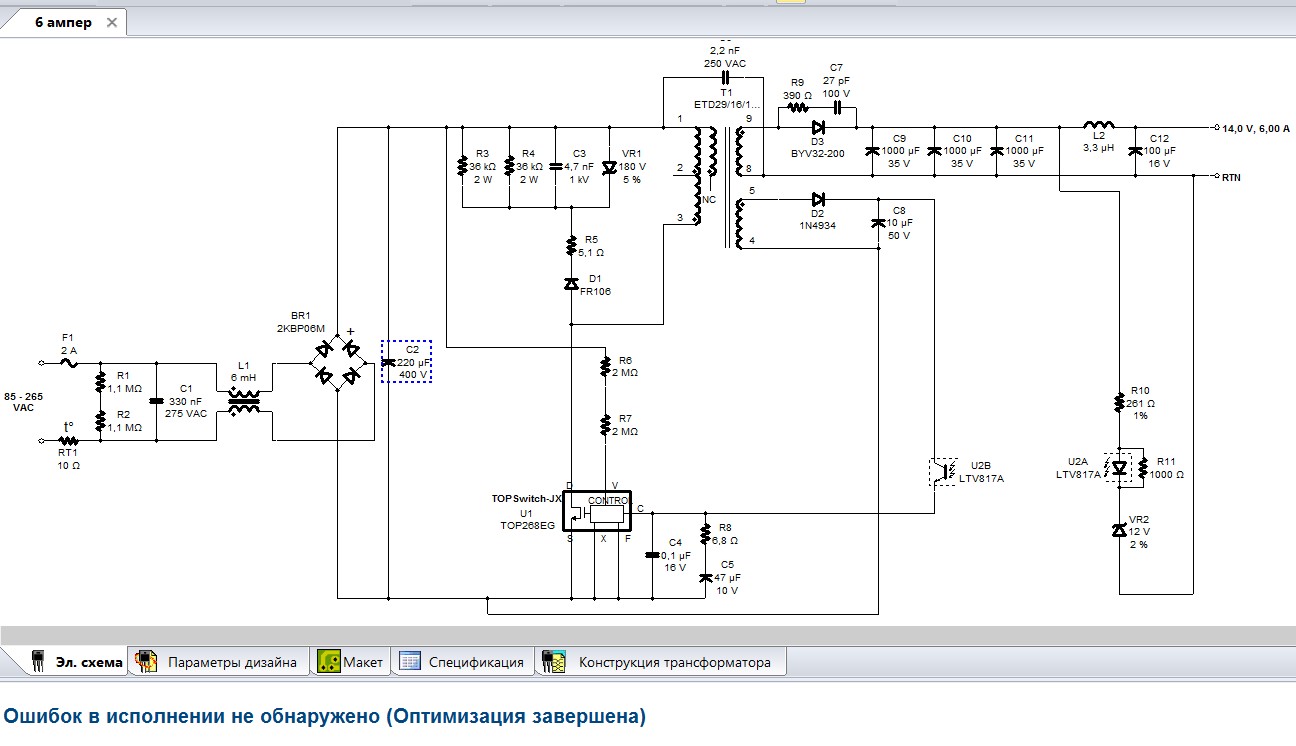Click the VR2 12 V Zener diode

pyautogui.click(x=1119, y=530)
